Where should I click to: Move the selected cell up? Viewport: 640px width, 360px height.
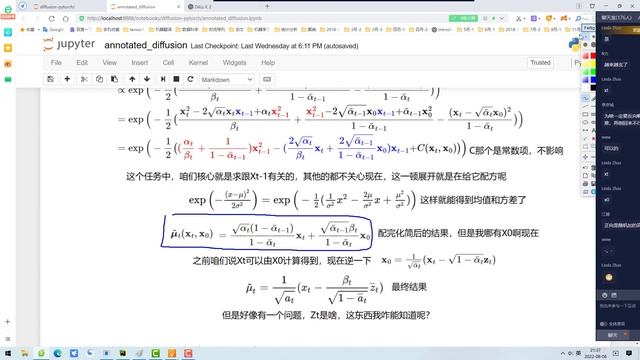point(132,79)
